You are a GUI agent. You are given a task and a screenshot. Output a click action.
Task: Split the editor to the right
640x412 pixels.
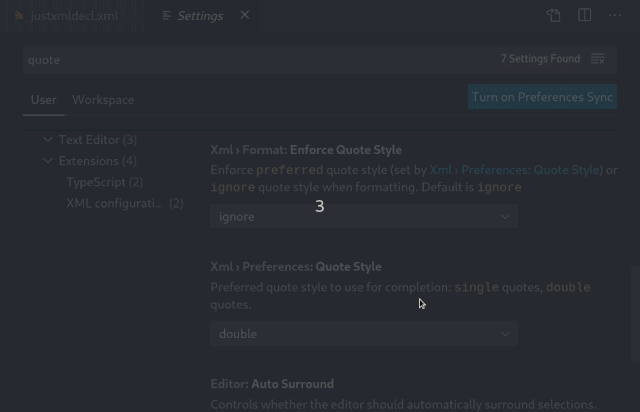tap(584, 16)
